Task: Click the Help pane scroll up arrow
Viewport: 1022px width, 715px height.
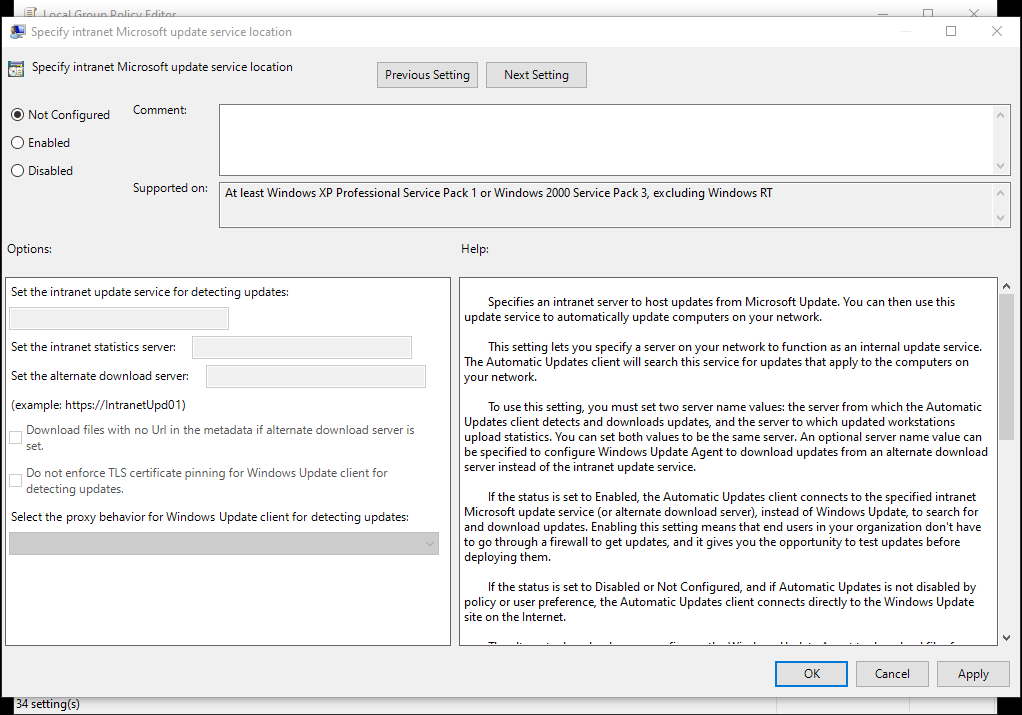Action: coord(1006,285)
